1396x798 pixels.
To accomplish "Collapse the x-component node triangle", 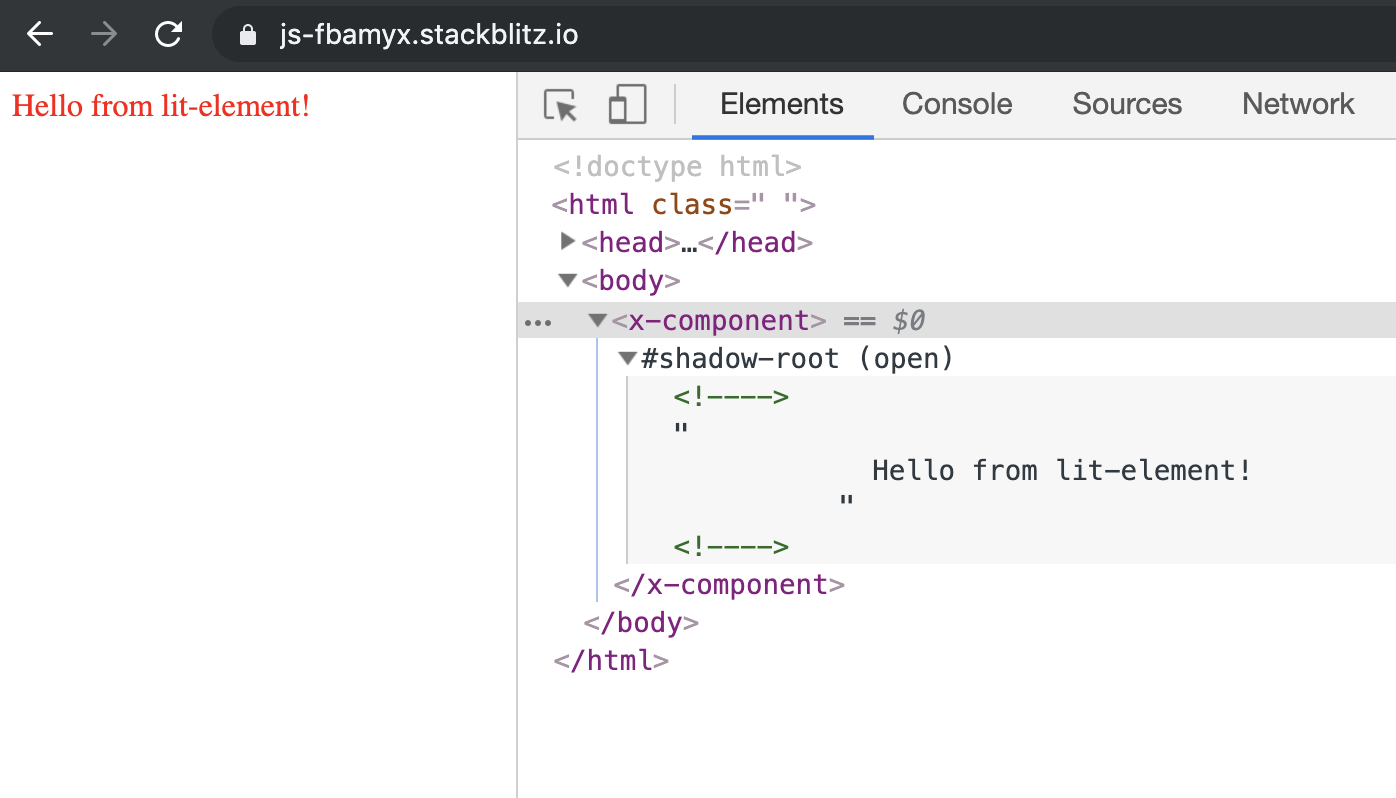I will click(x=598, y=321).
